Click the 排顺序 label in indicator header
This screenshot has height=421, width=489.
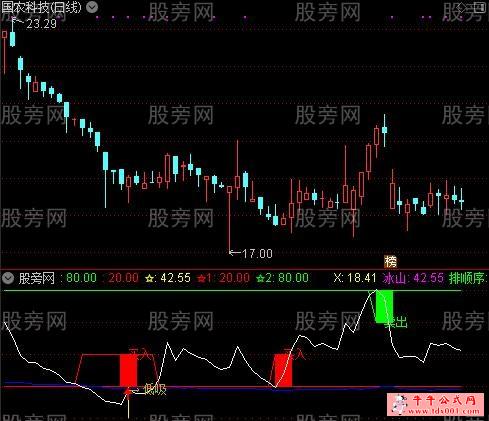[x=468, y=278]
